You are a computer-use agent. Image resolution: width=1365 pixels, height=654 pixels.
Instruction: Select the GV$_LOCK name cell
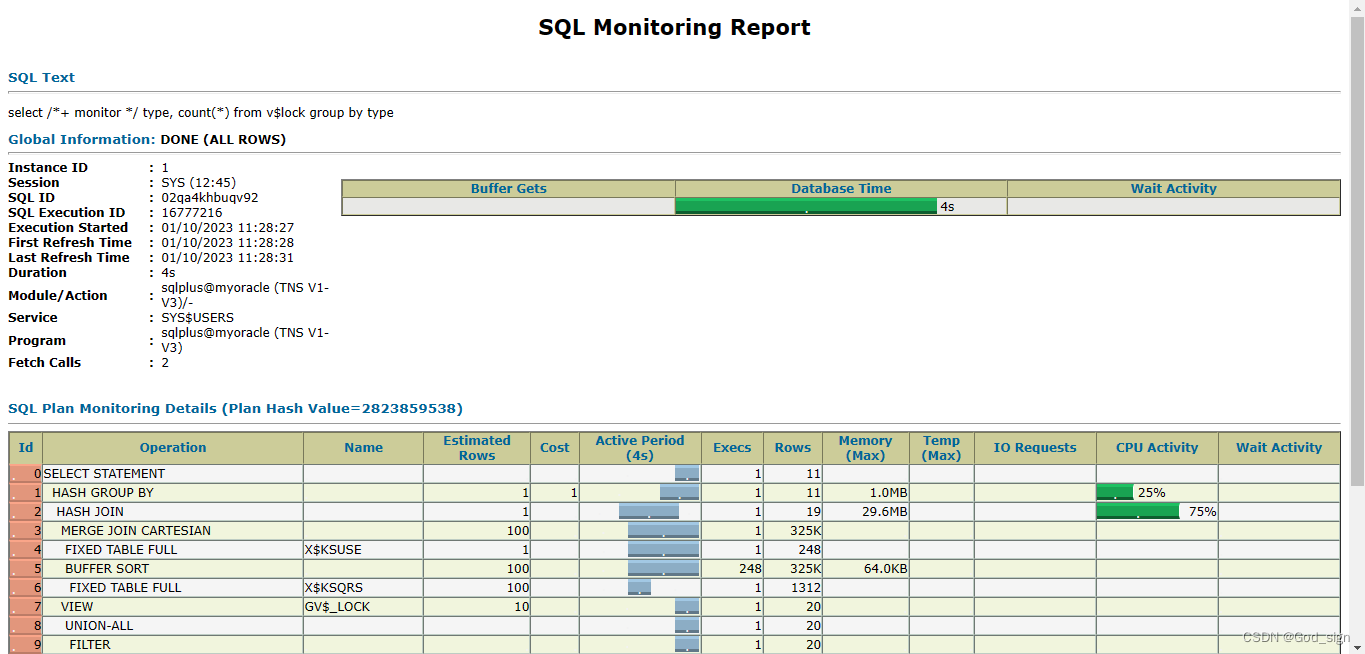(x=335, y=606)
